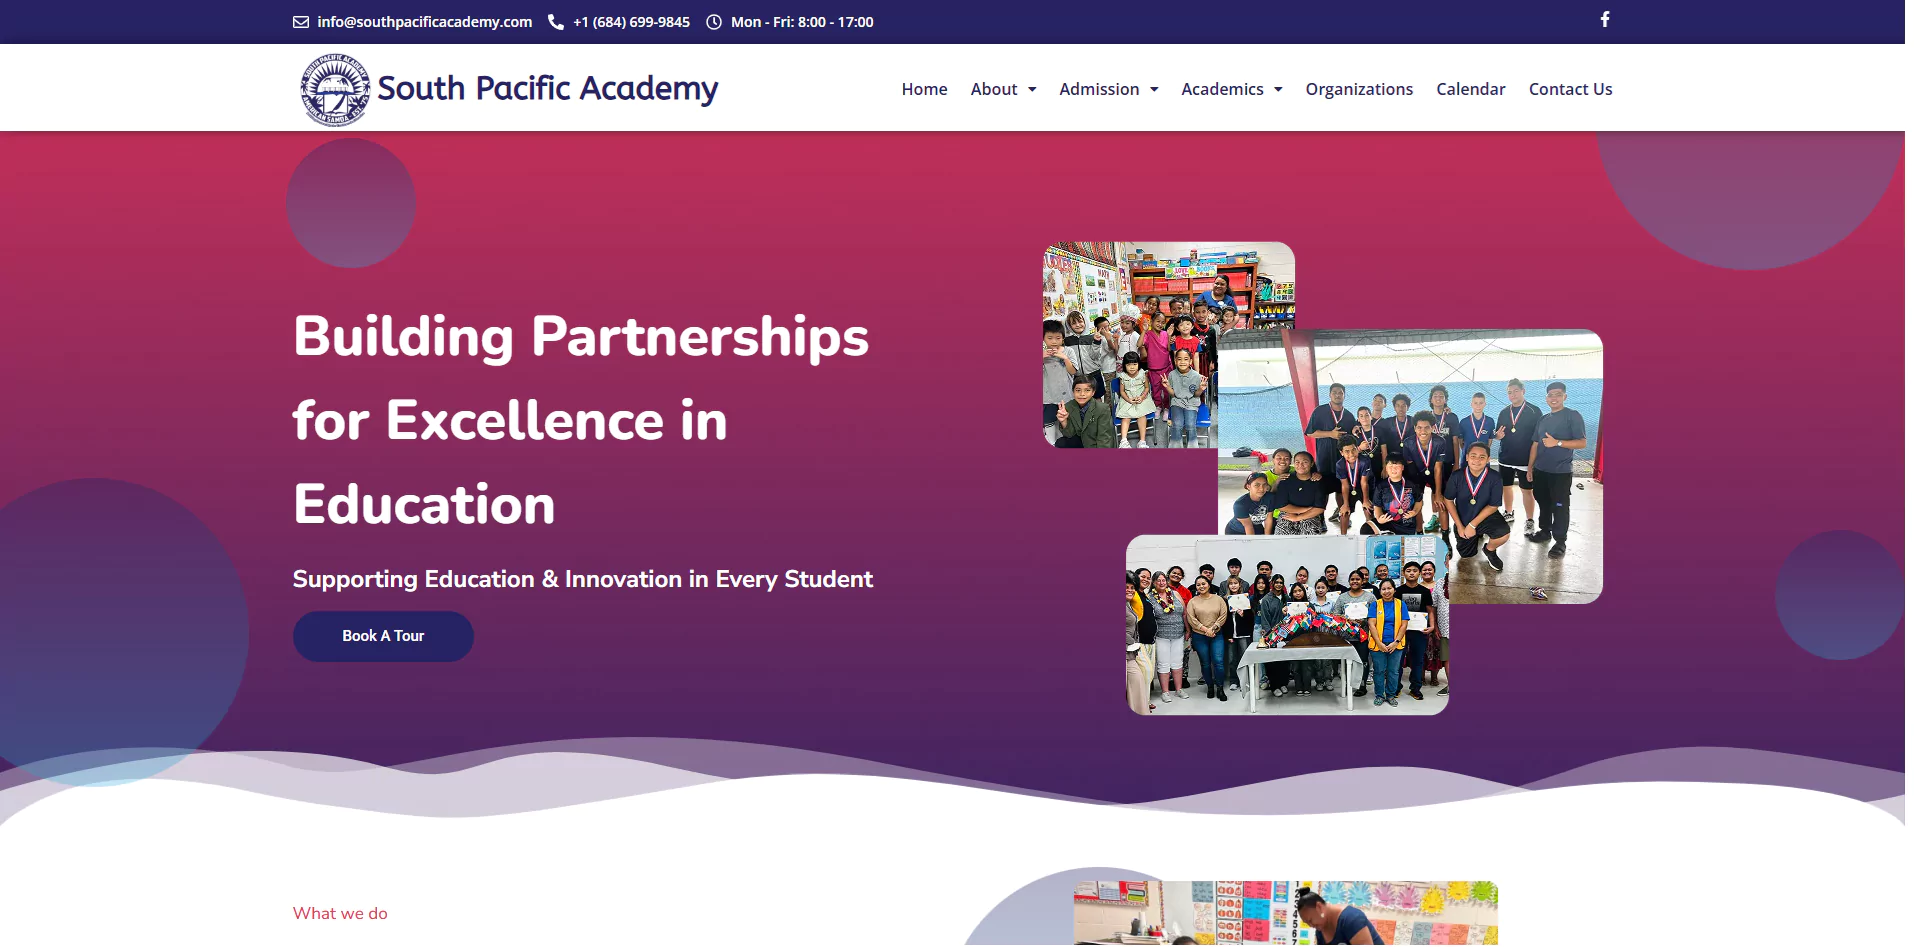Click the info@southpacificacademy.com email link
Screen dimensions: 1920x947
(424, 22)
